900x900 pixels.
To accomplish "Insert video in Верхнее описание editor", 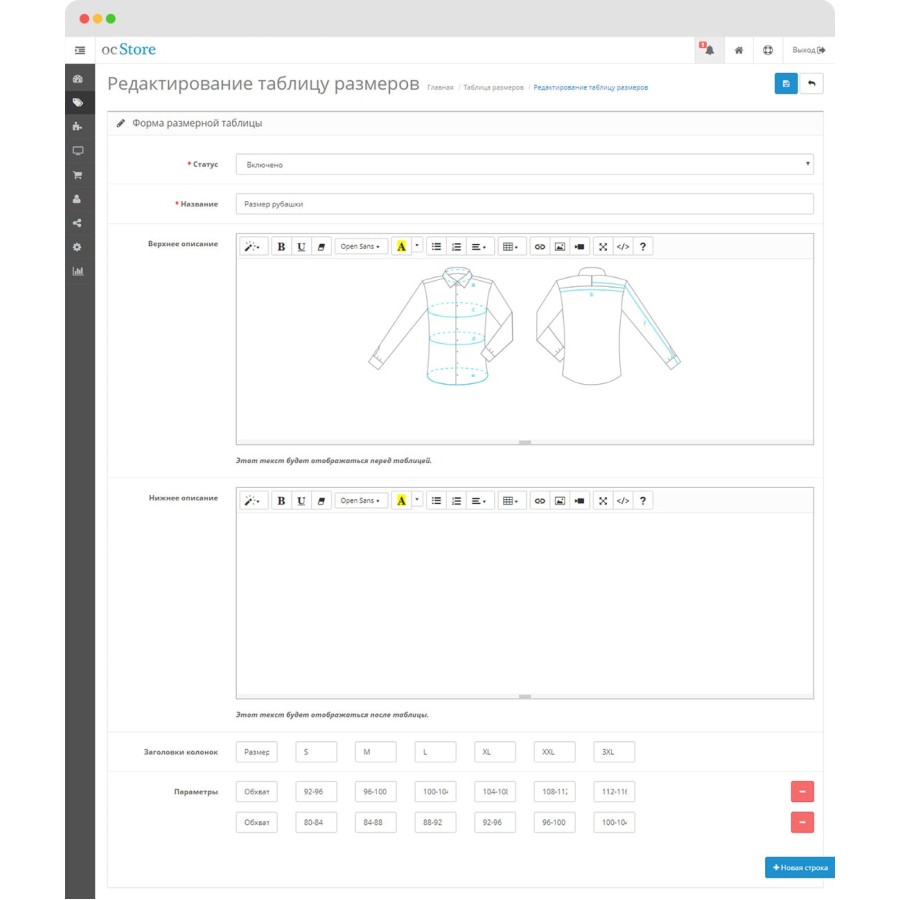I will click(x=580, y=247).
